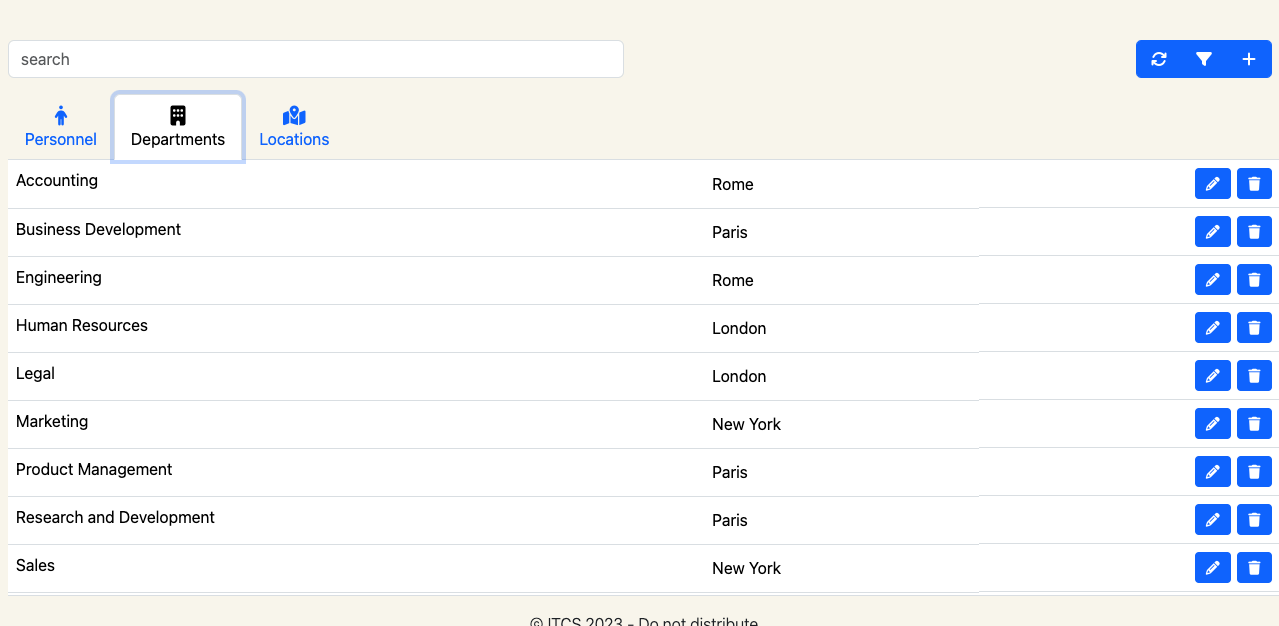Open the Locations tab
The height and width of the screenshot is (626, 1279).
point(294,127)
